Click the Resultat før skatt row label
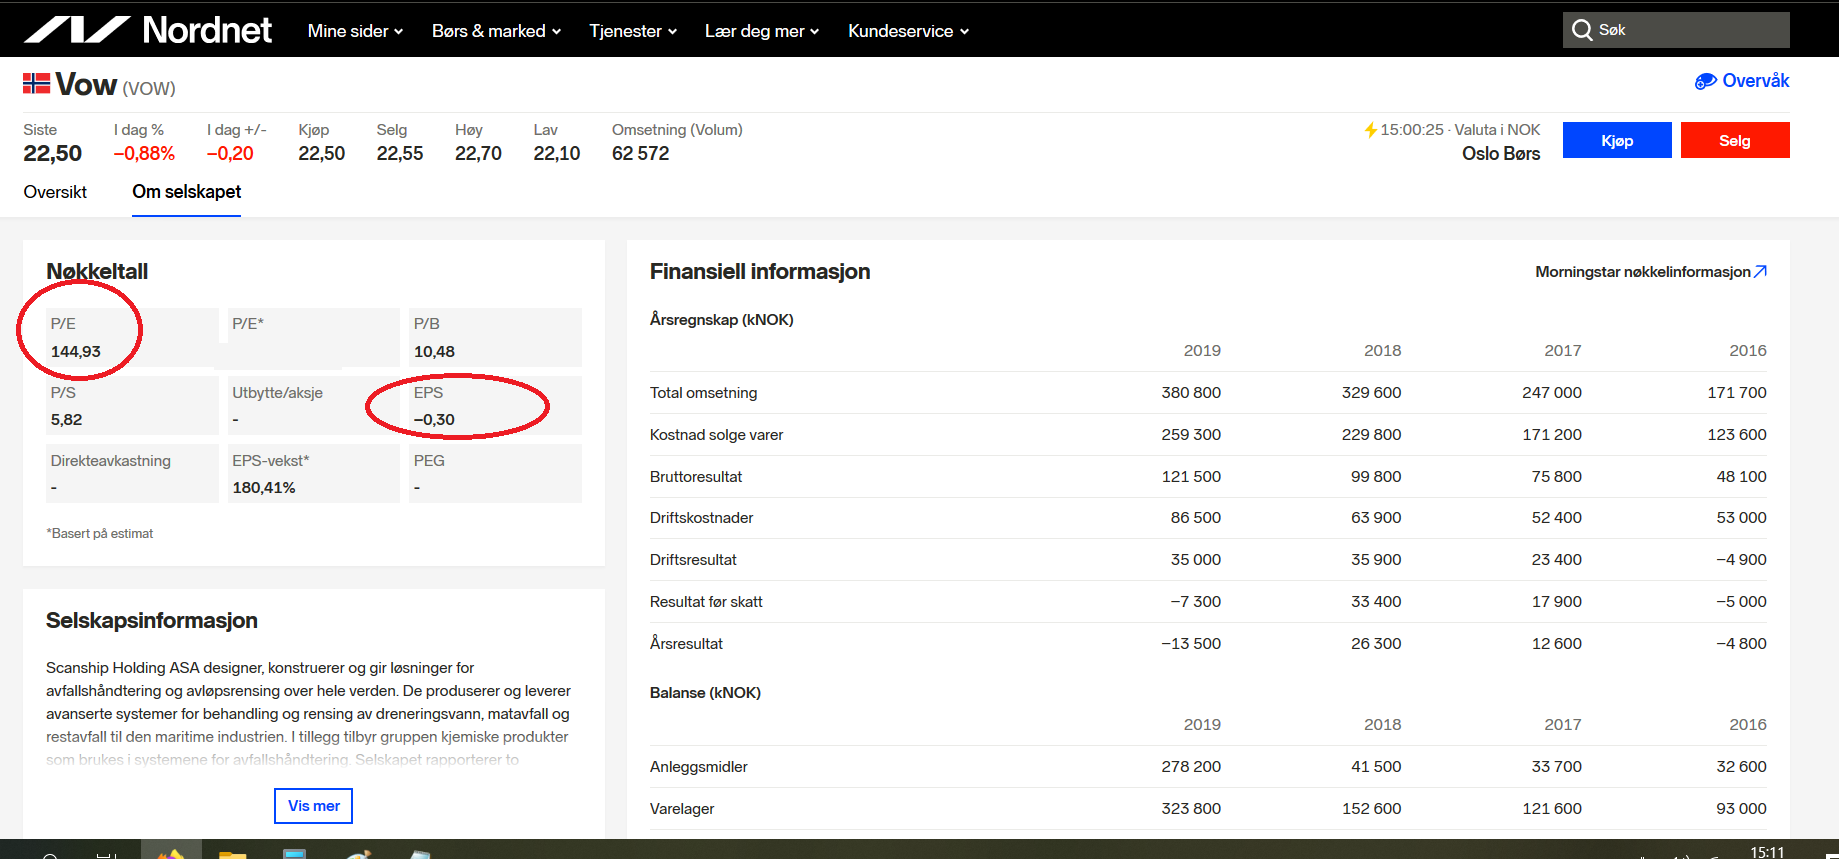Image resolution: width=1839 pixels, height=859 pixels. 706,602
